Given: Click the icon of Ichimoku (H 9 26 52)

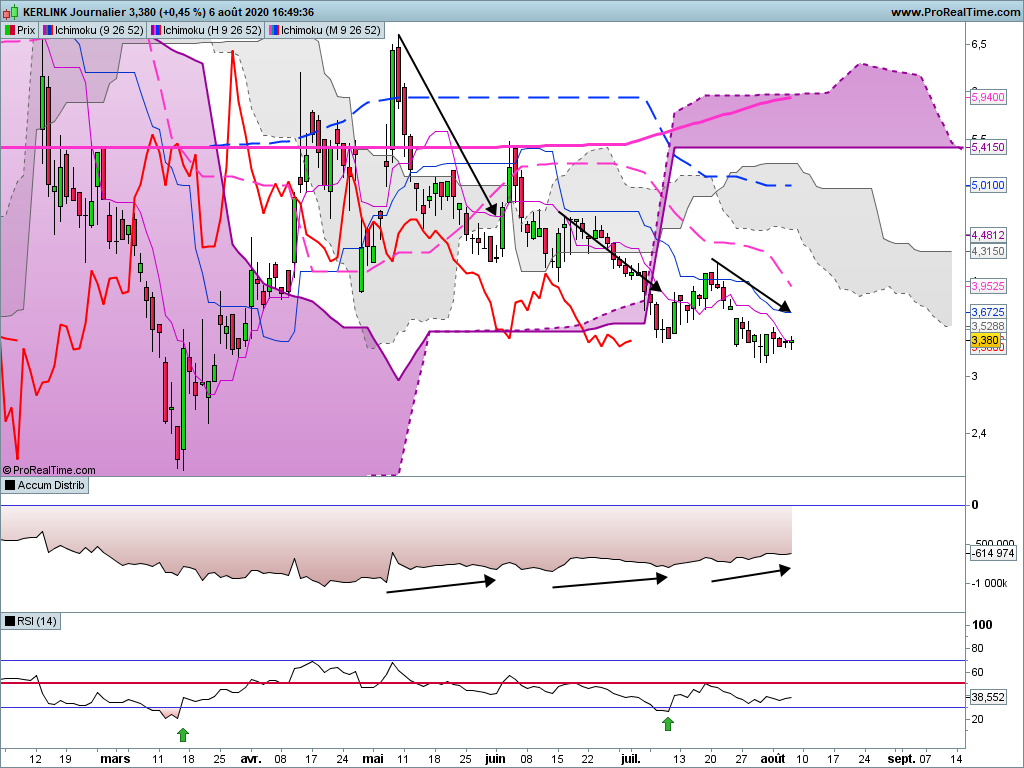Looking at the screenshot, I should 155,30.
